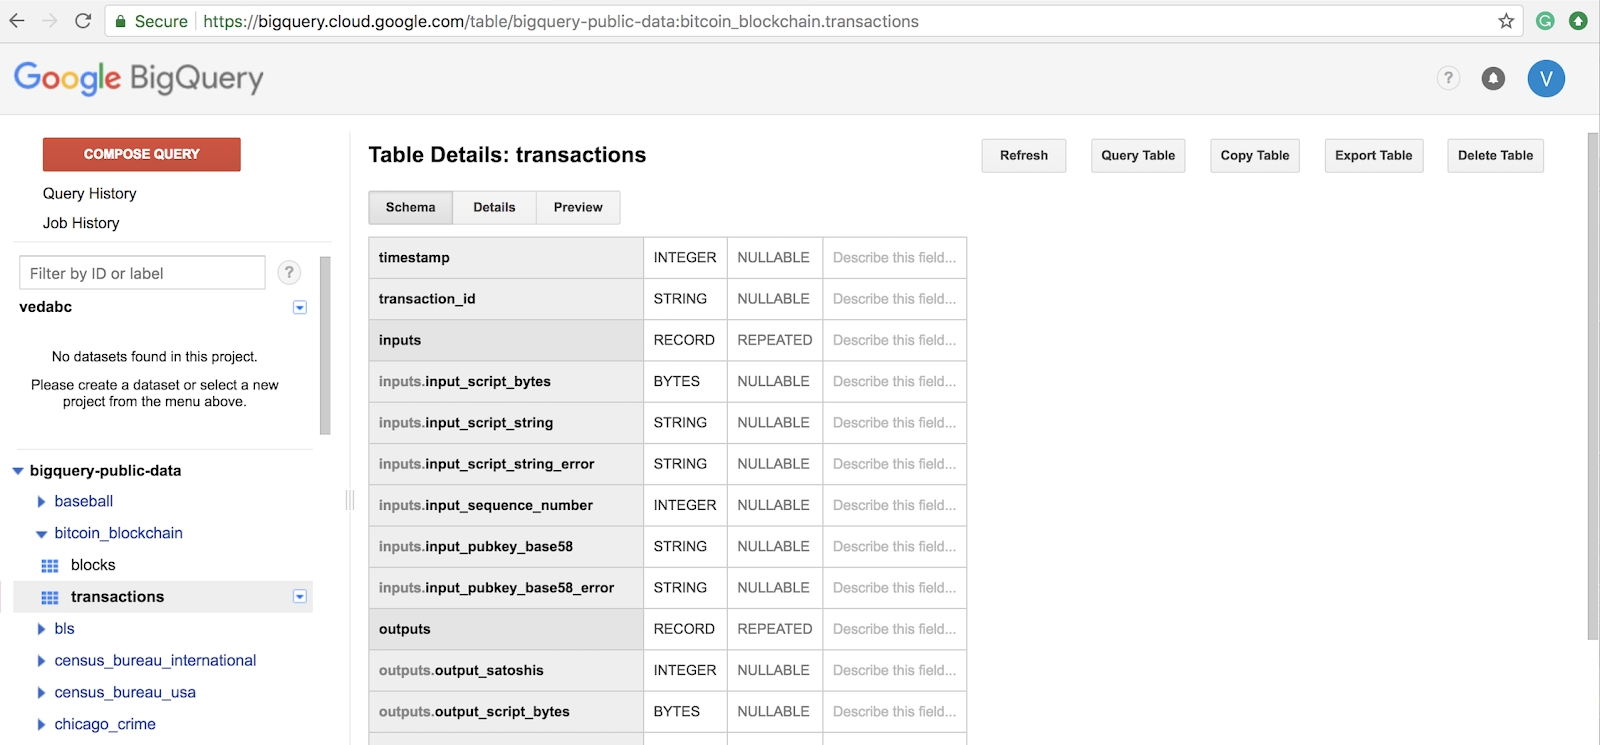The image size is (1600, 745).
Task: Click the main page vertical scrollbar
Action: pyautogui.click(x=1593, y=385)
